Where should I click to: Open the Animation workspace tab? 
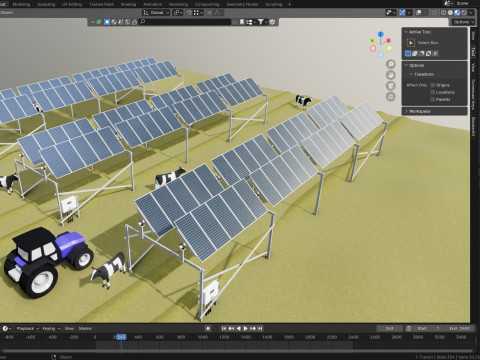[x=152, y=4]
